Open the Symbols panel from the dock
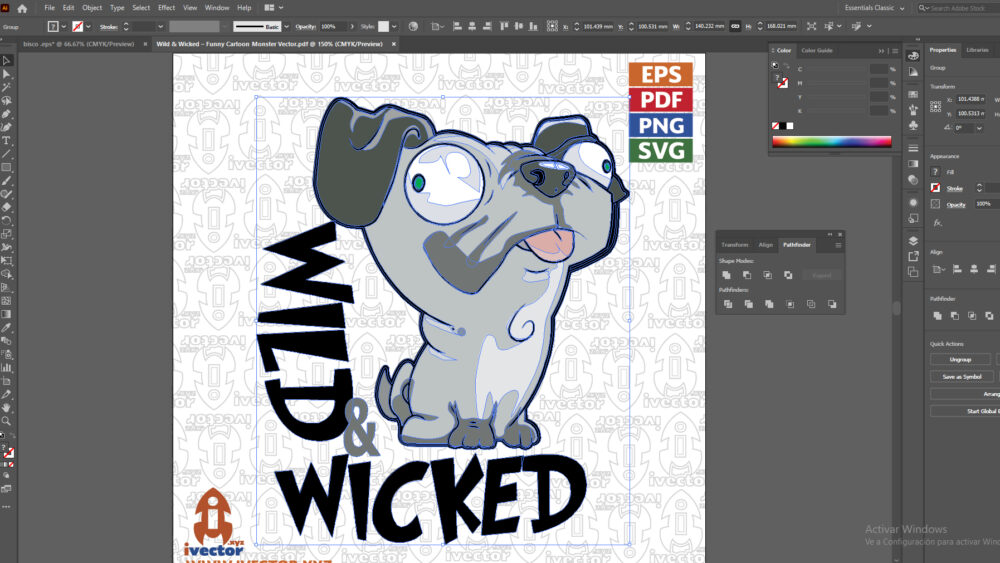Screen dimensions: 1000x563 pyautogui.click(x=913, y=126)
